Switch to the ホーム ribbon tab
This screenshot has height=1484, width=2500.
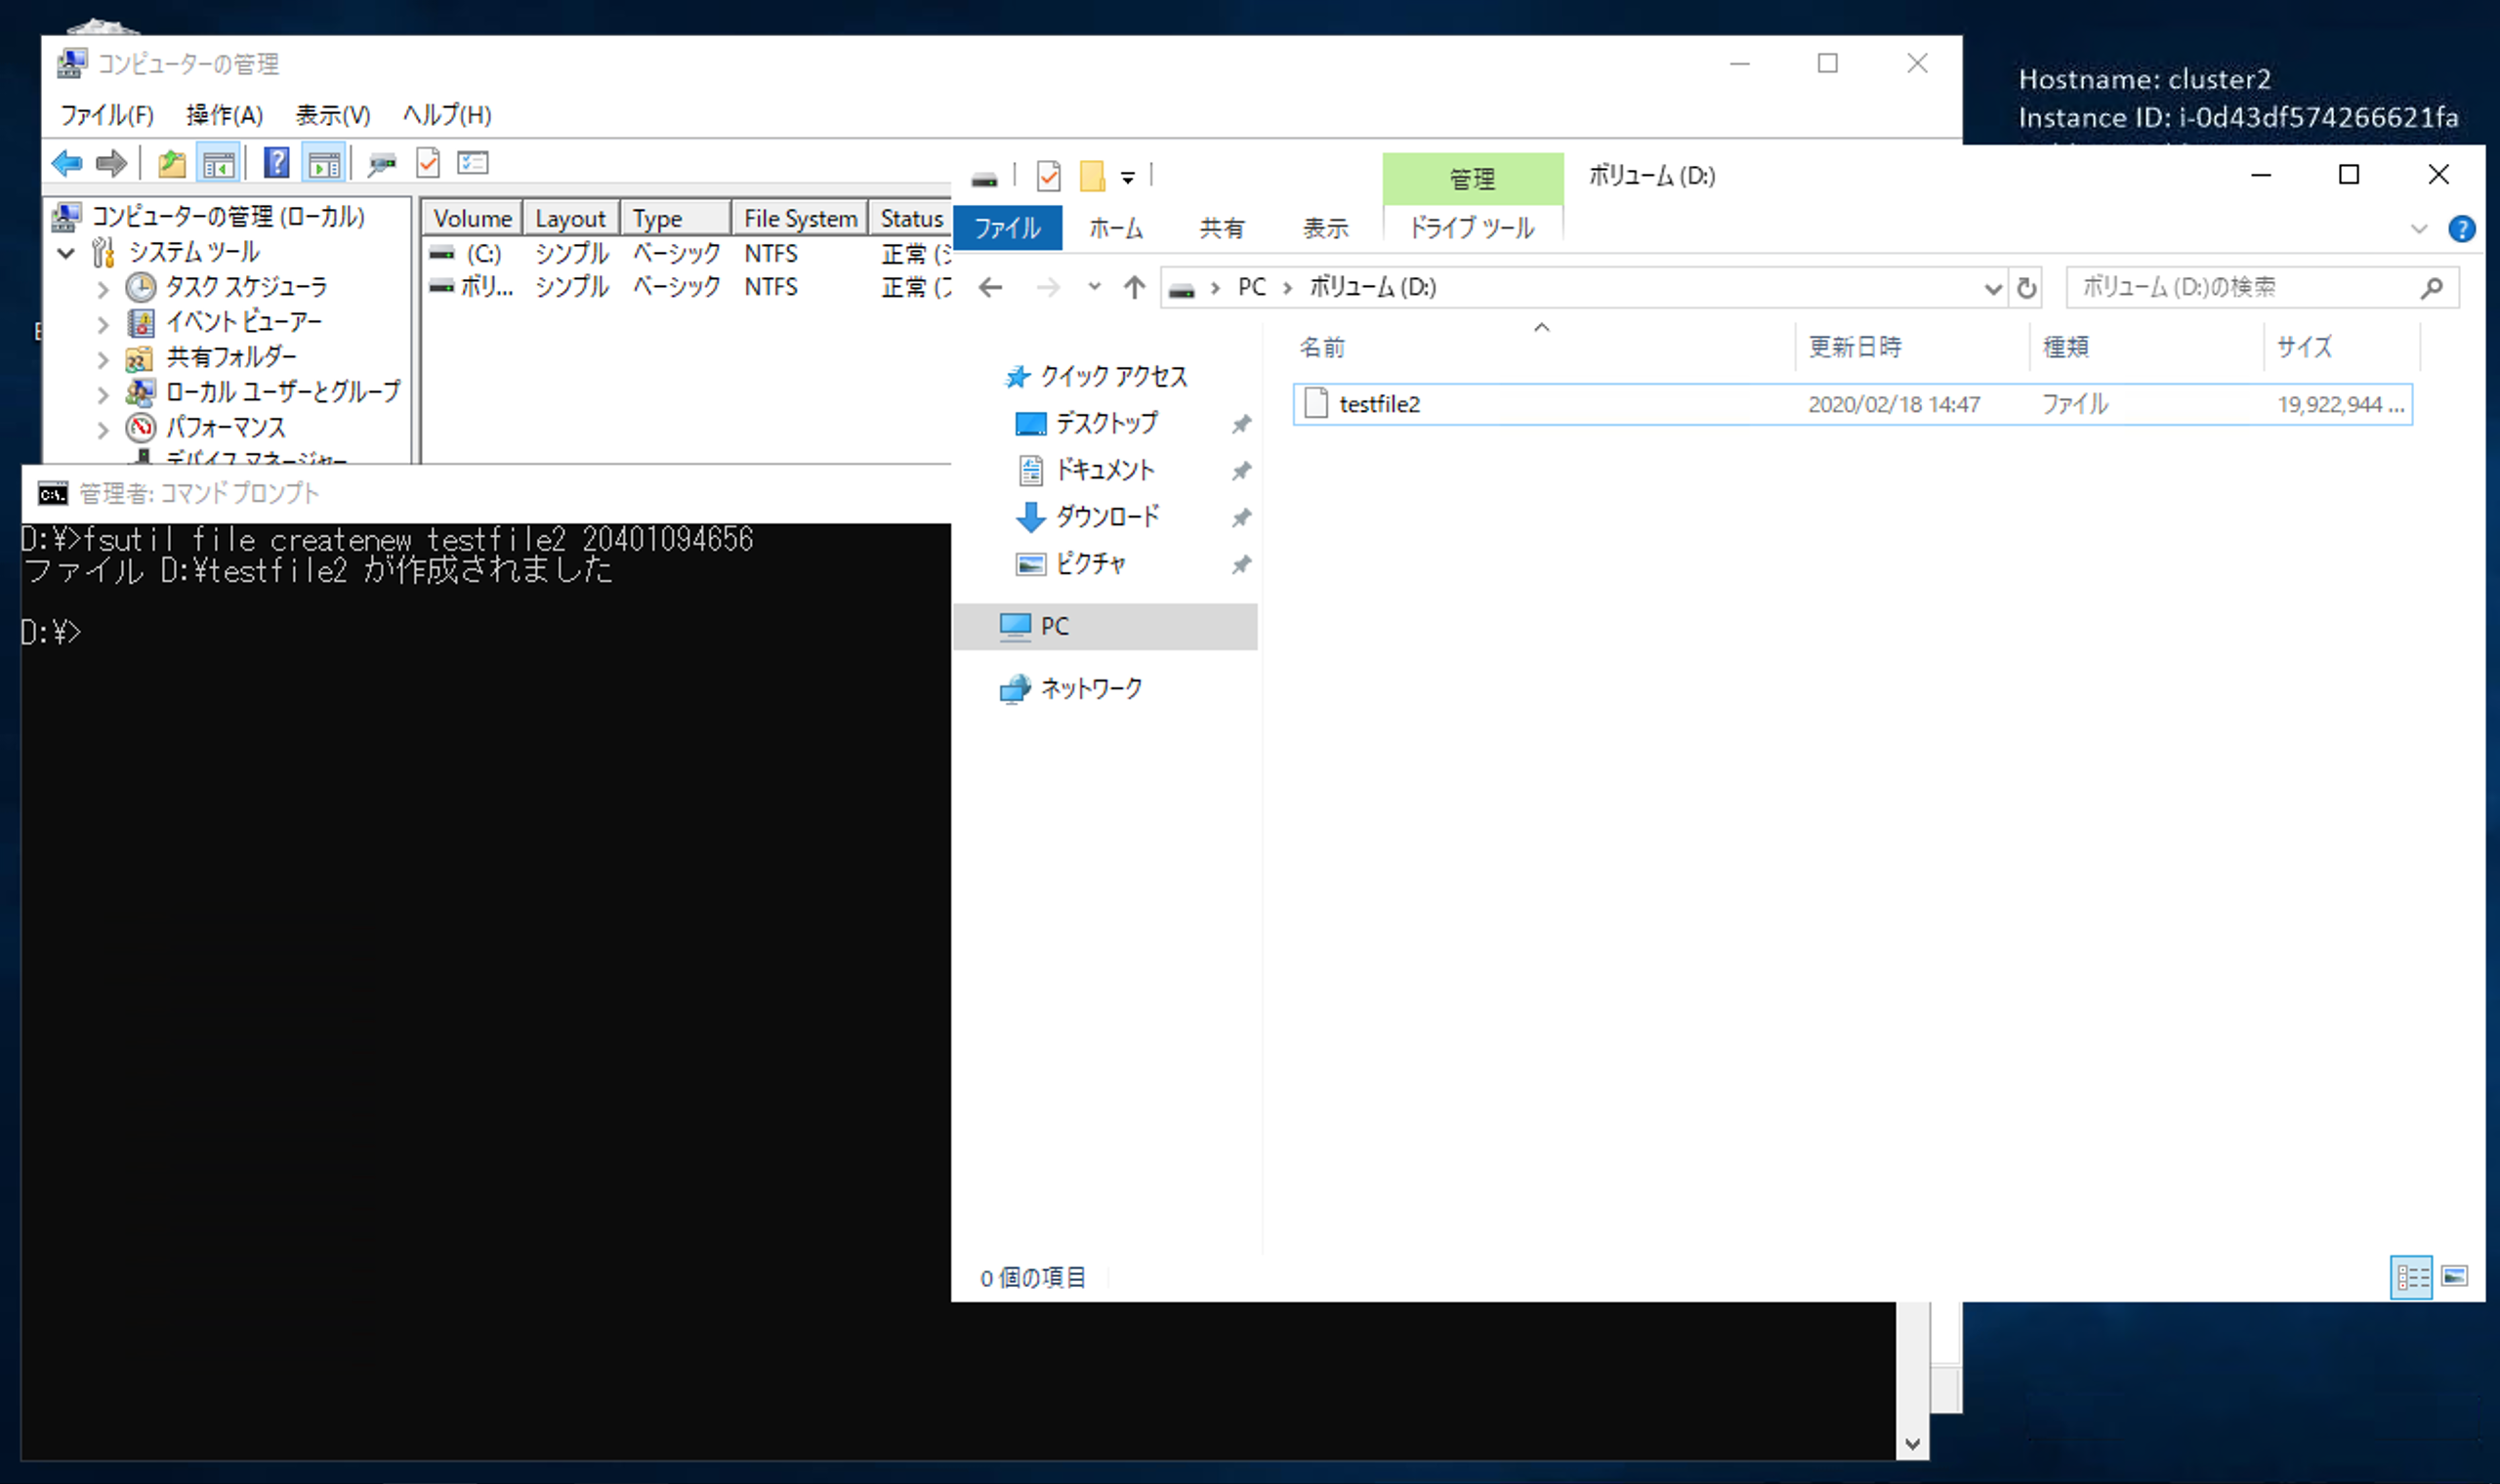[x=1115, y=229]
